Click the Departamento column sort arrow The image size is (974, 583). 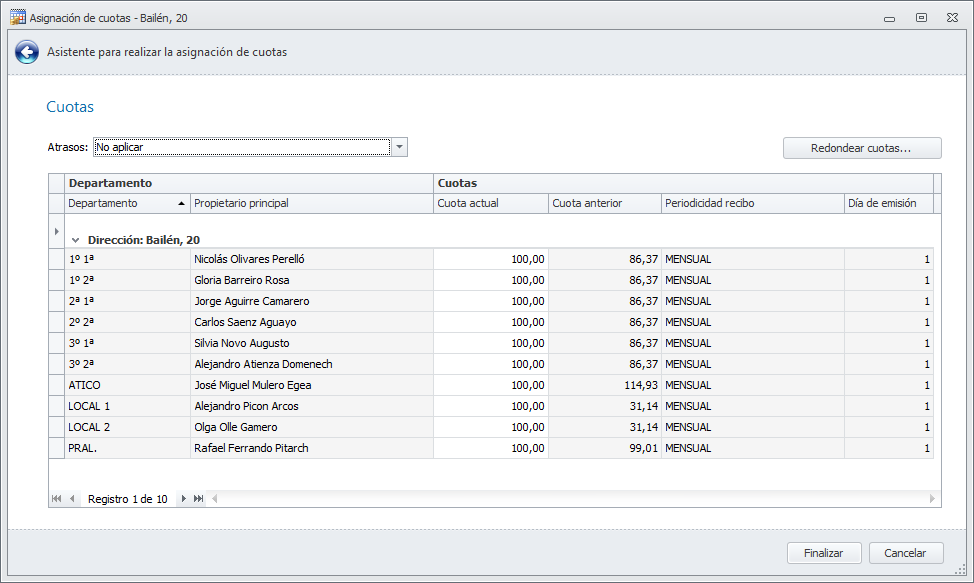[x=181, y=204]
